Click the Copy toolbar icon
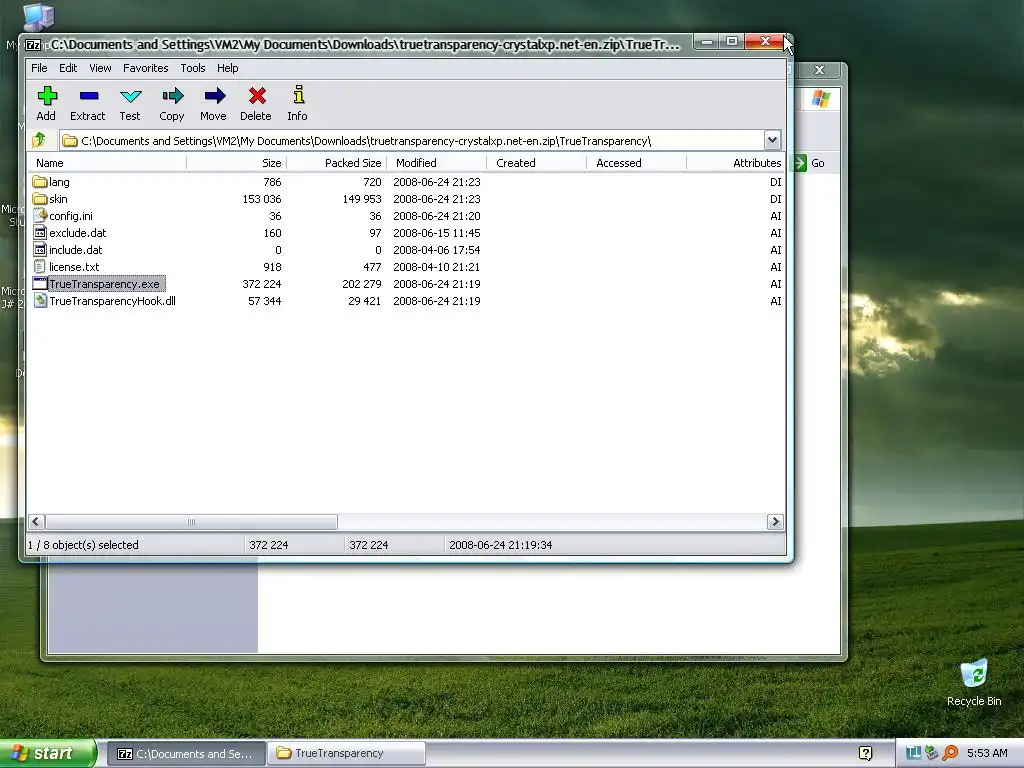This screenshot has width=1024, height=768. coord(172,97)
